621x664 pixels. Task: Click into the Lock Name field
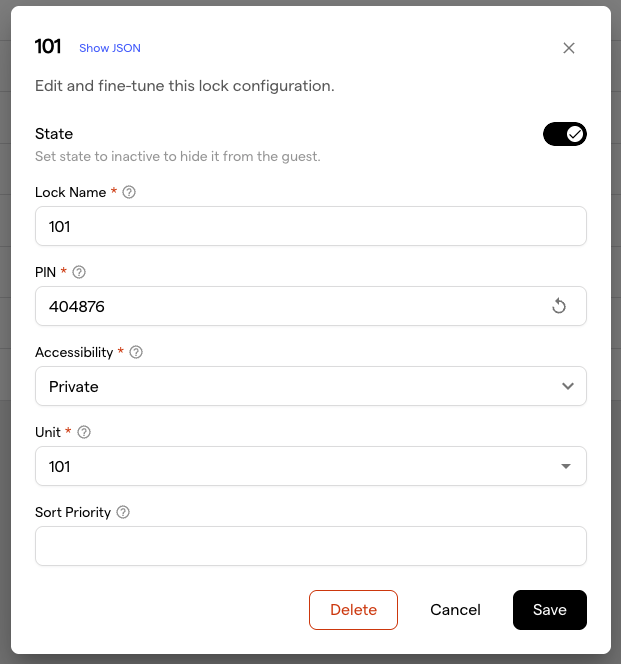click(310, 226)
